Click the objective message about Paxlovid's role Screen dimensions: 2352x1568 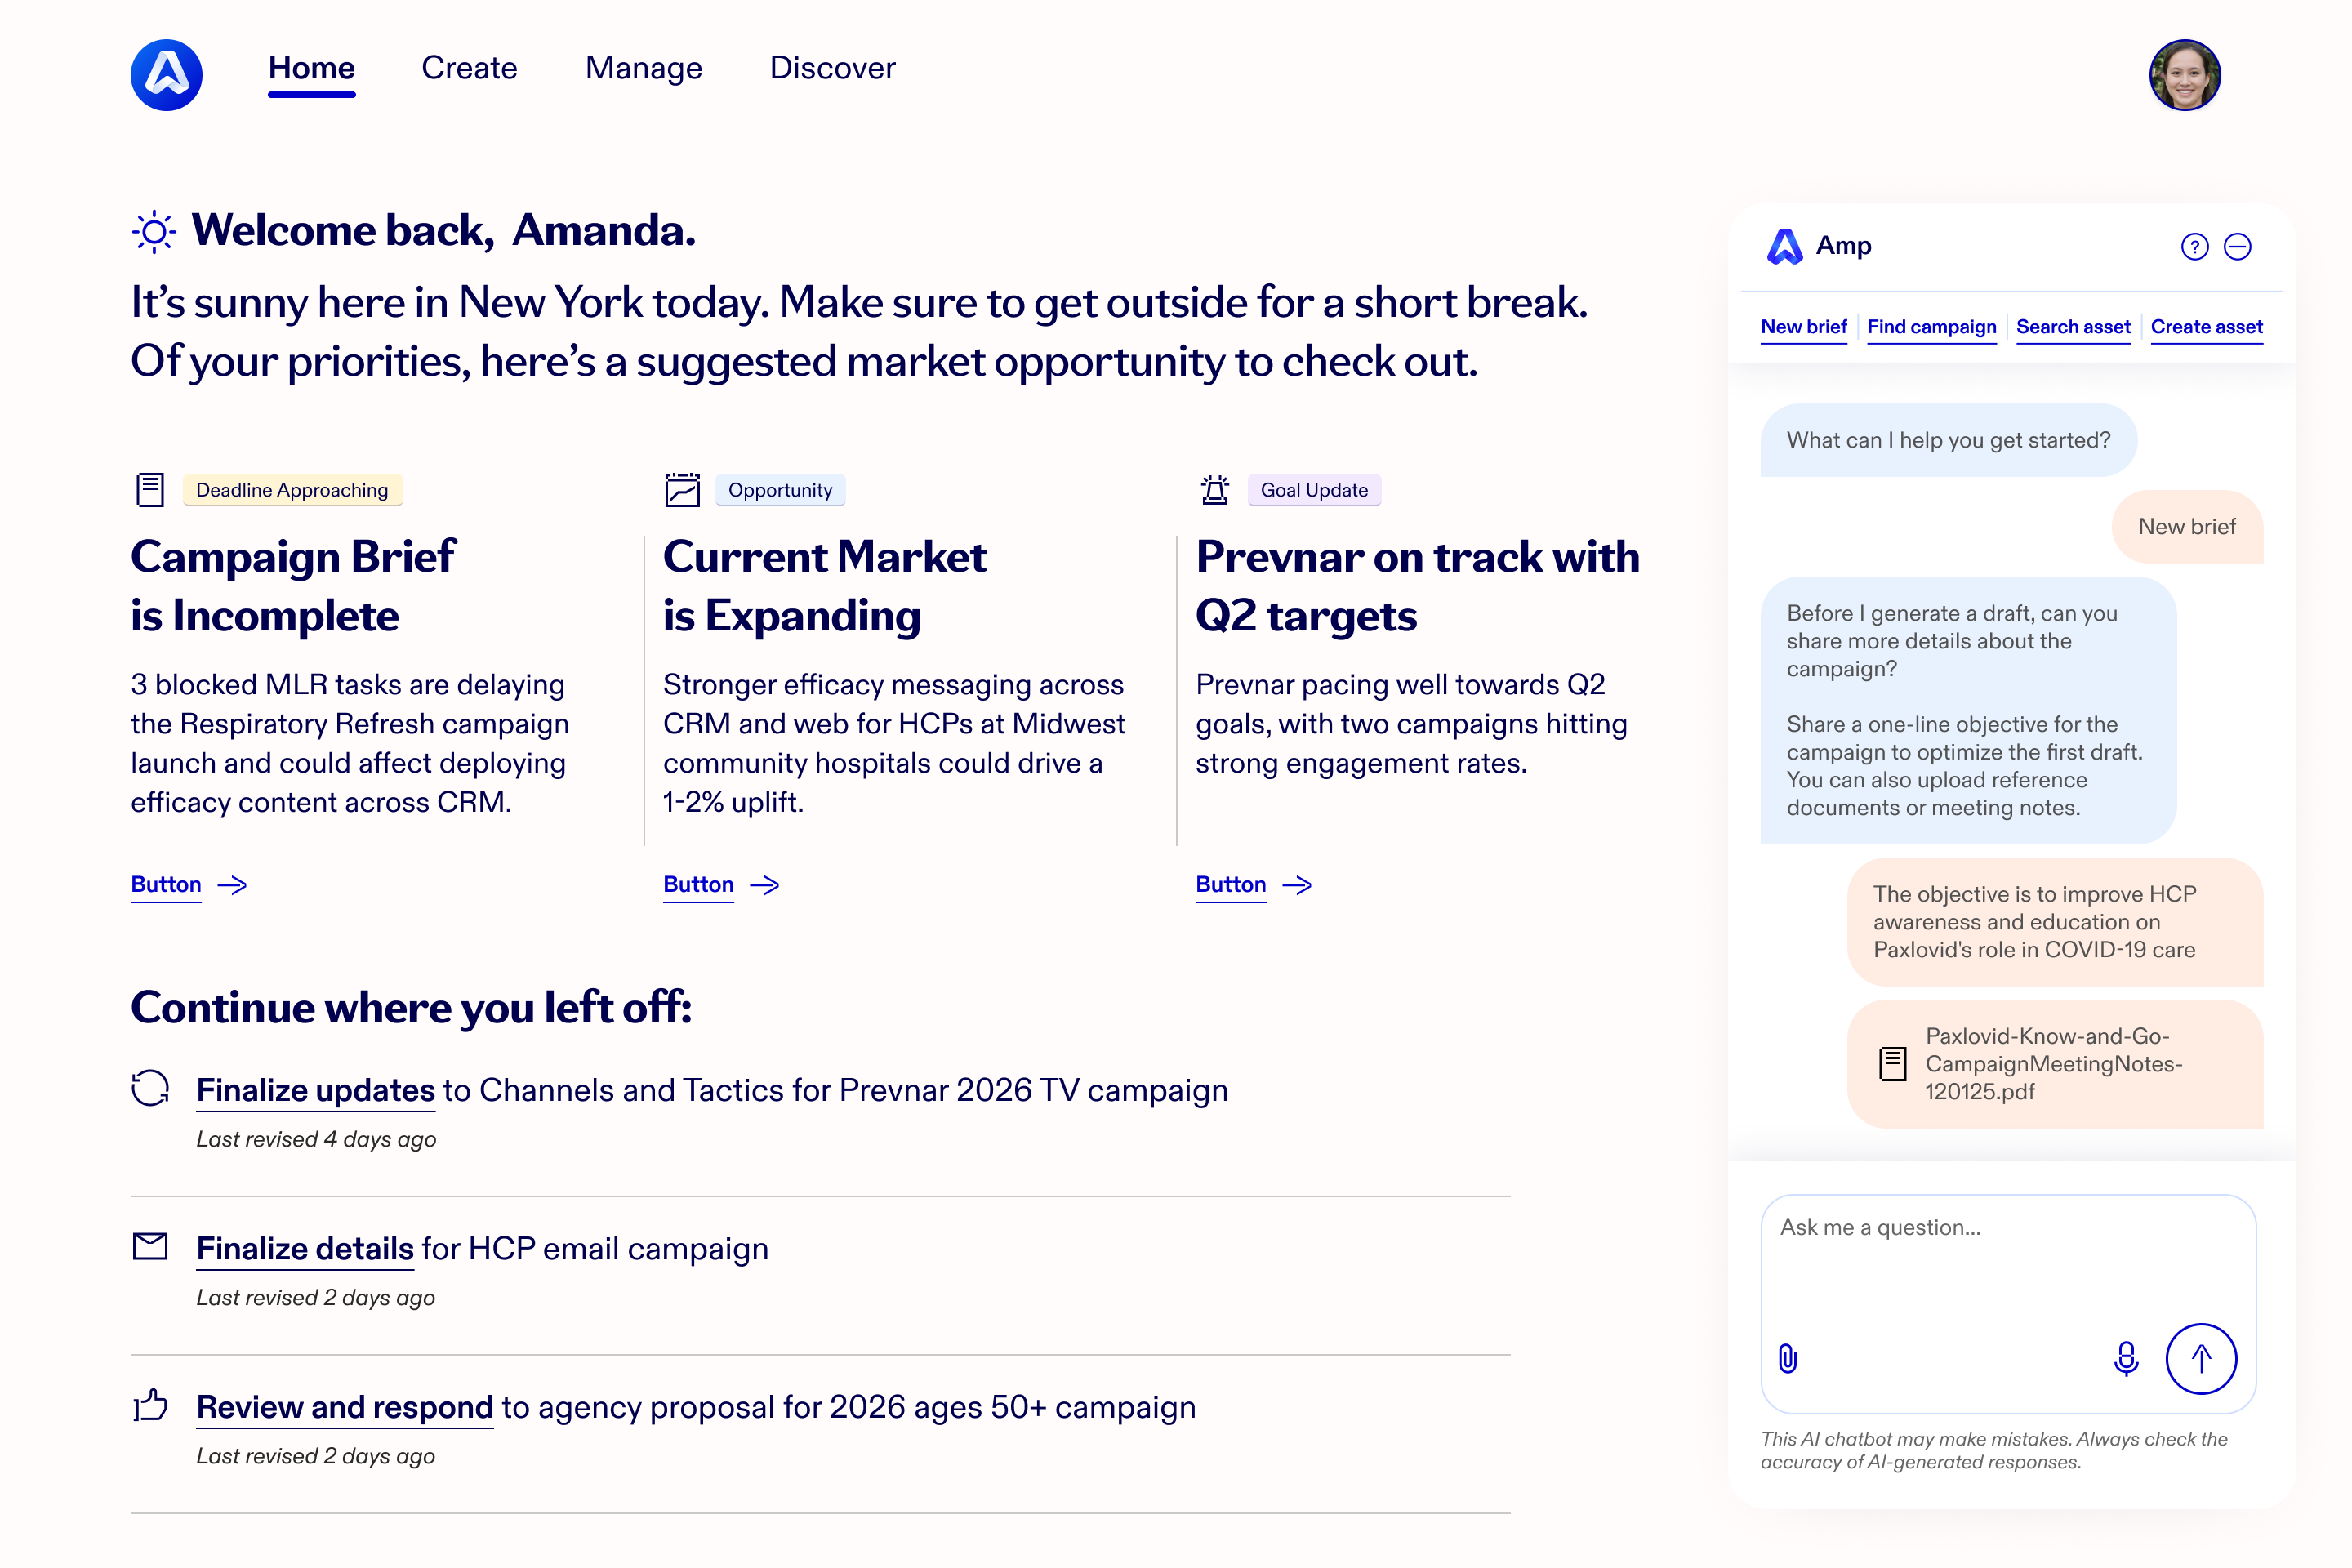2054,922
